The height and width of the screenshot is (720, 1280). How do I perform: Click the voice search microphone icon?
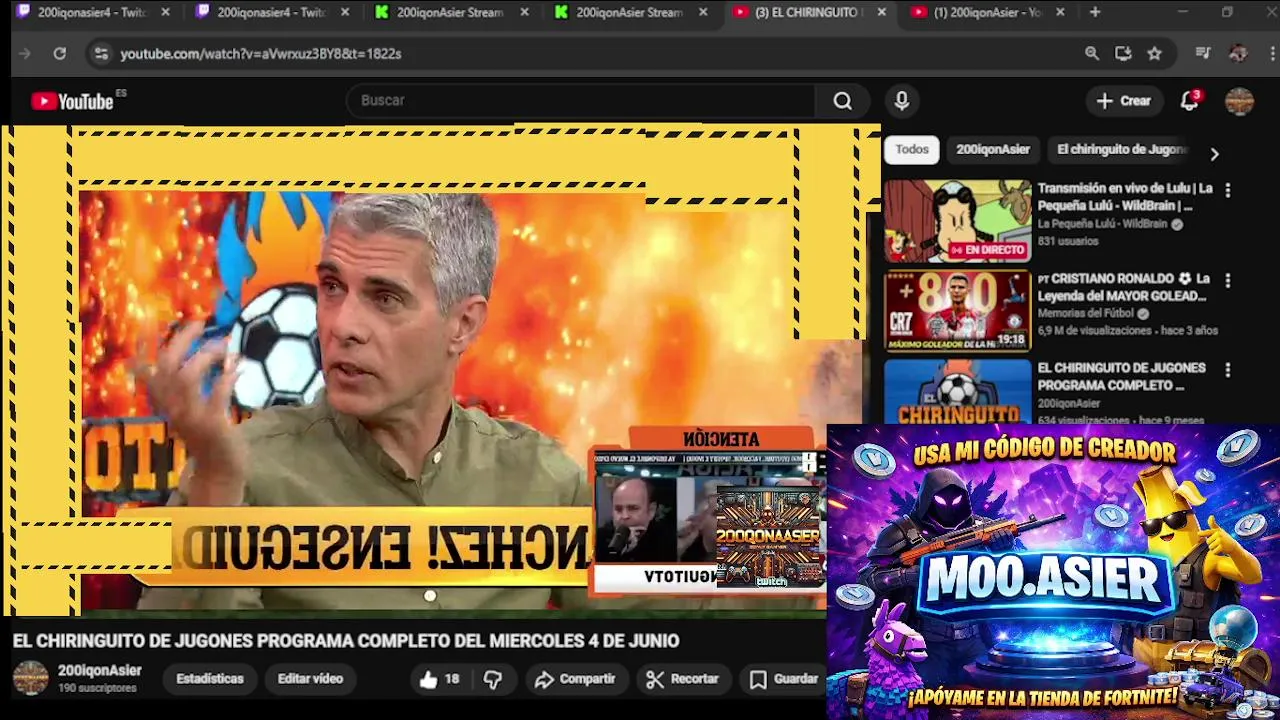click(x=901, y=101)
